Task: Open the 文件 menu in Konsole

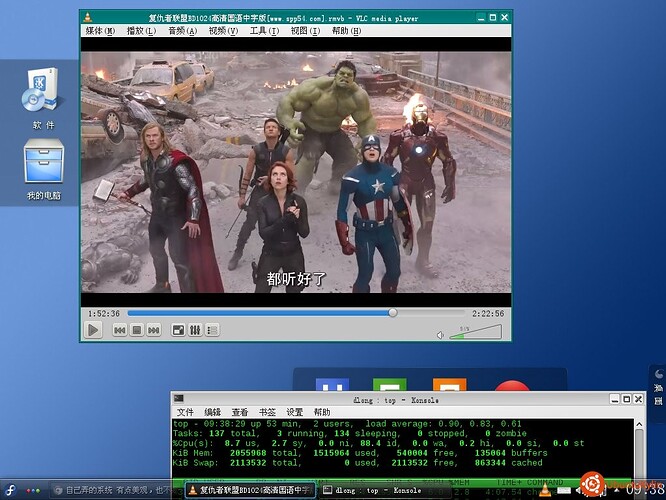Action: tap(185, 412)
